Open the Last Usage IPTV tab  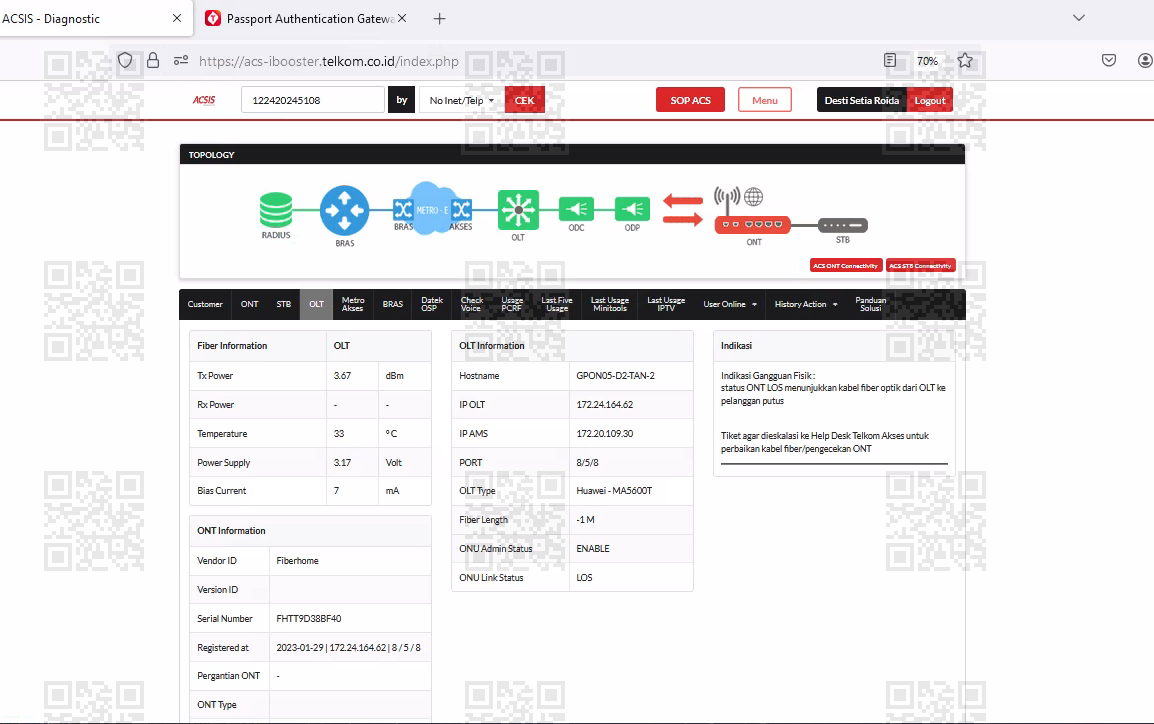pos(666,304)
